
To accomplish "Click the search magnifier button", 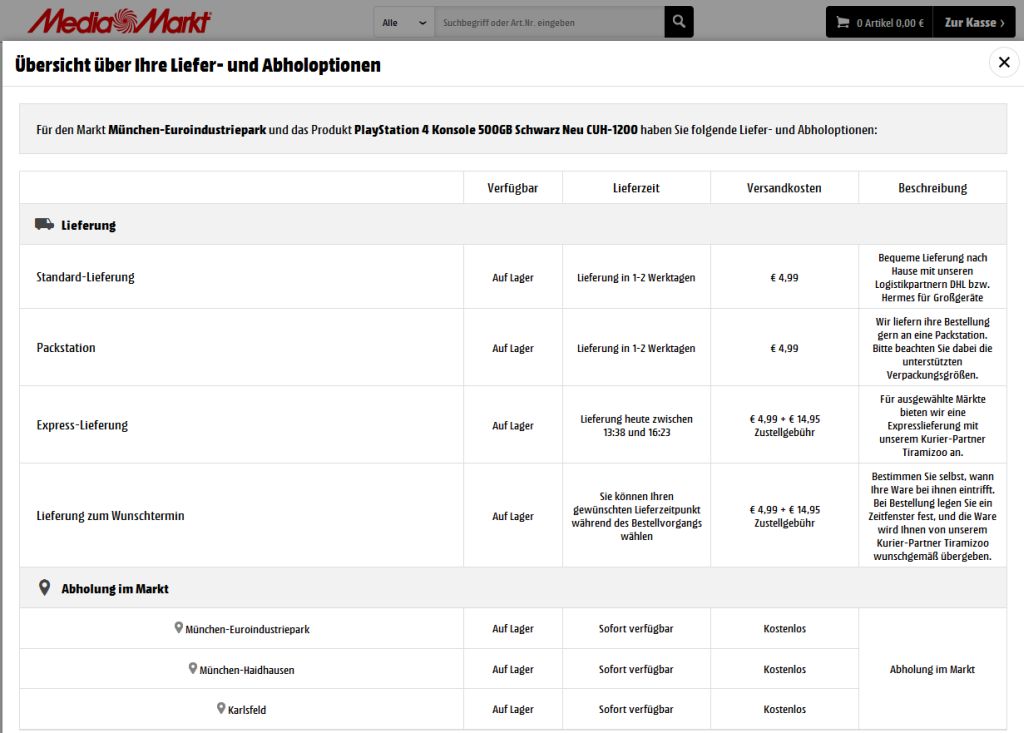I will pyautogui.click(x=679, y=22).
